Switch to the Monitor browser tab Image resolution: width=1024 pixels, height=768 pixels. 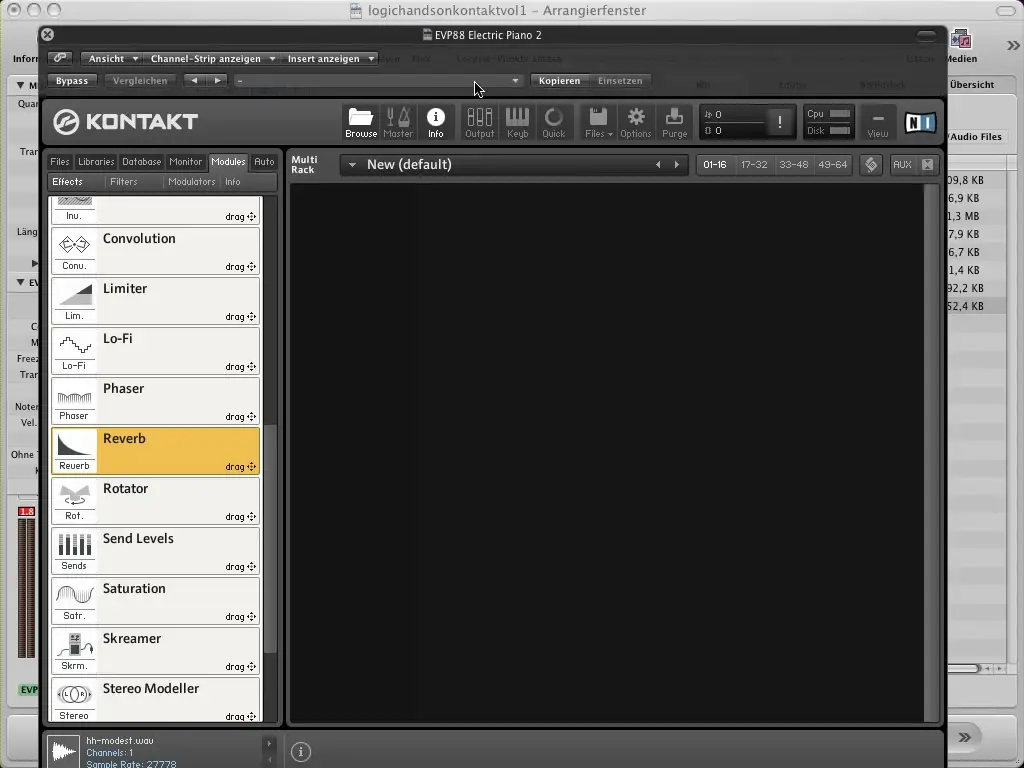point(185,161)
